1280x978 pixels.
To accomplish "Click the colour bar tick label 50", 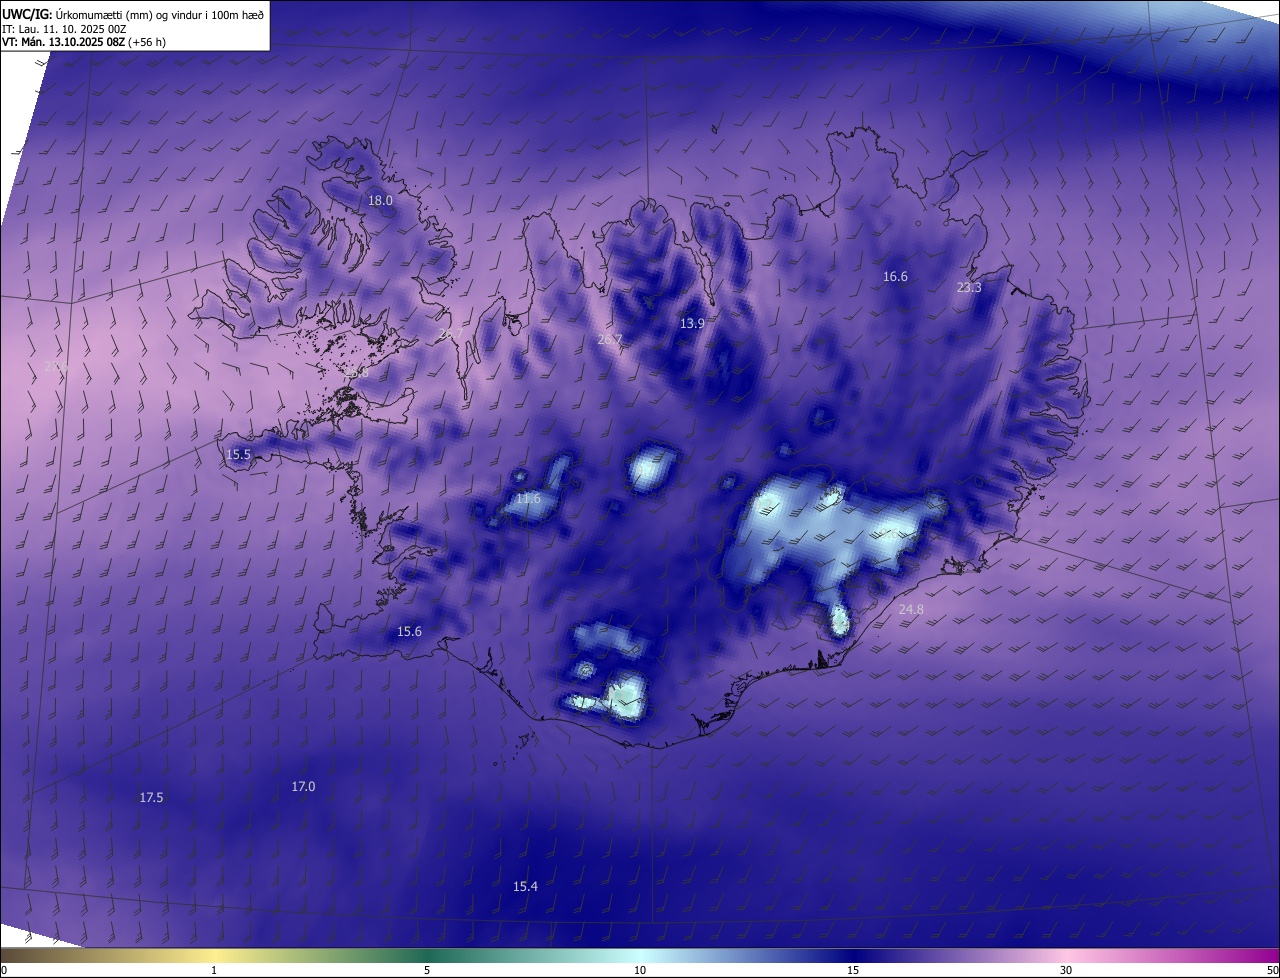I will coord(1272,970).
